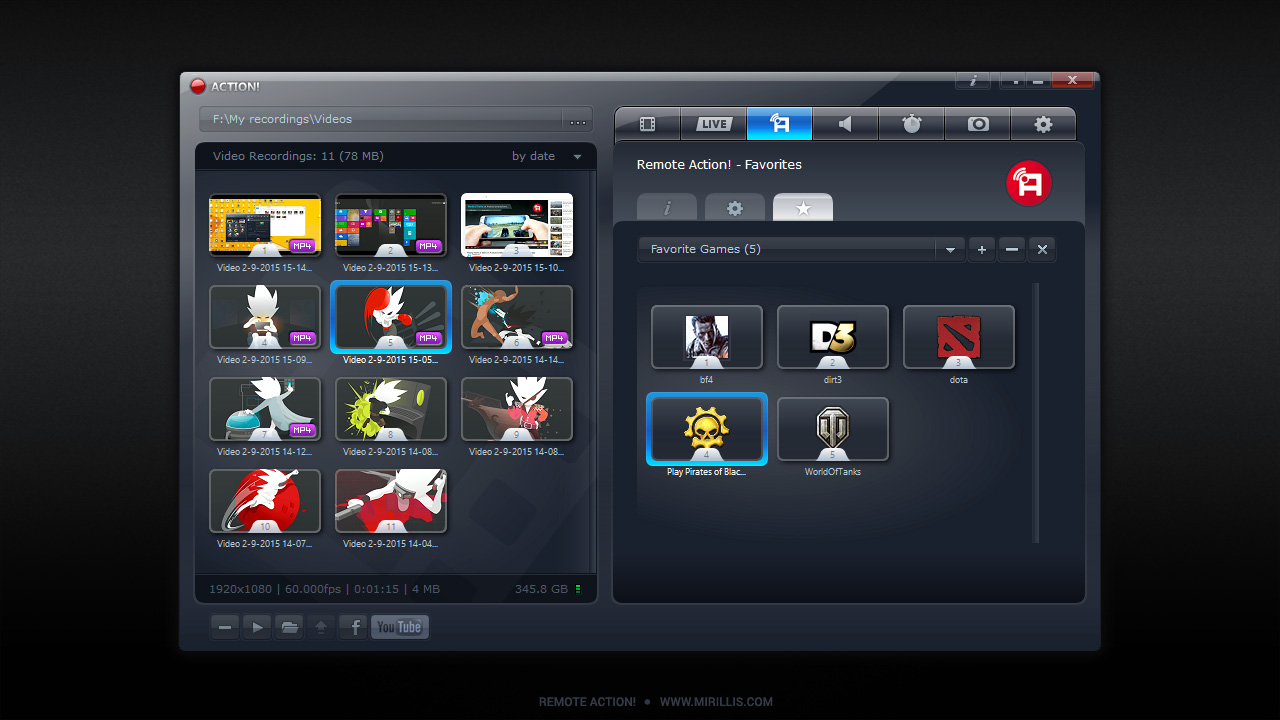This screenshot has height=720, width=1280.
Task: Open the Remote Action gear sub-tab
Action: point(735,208)
